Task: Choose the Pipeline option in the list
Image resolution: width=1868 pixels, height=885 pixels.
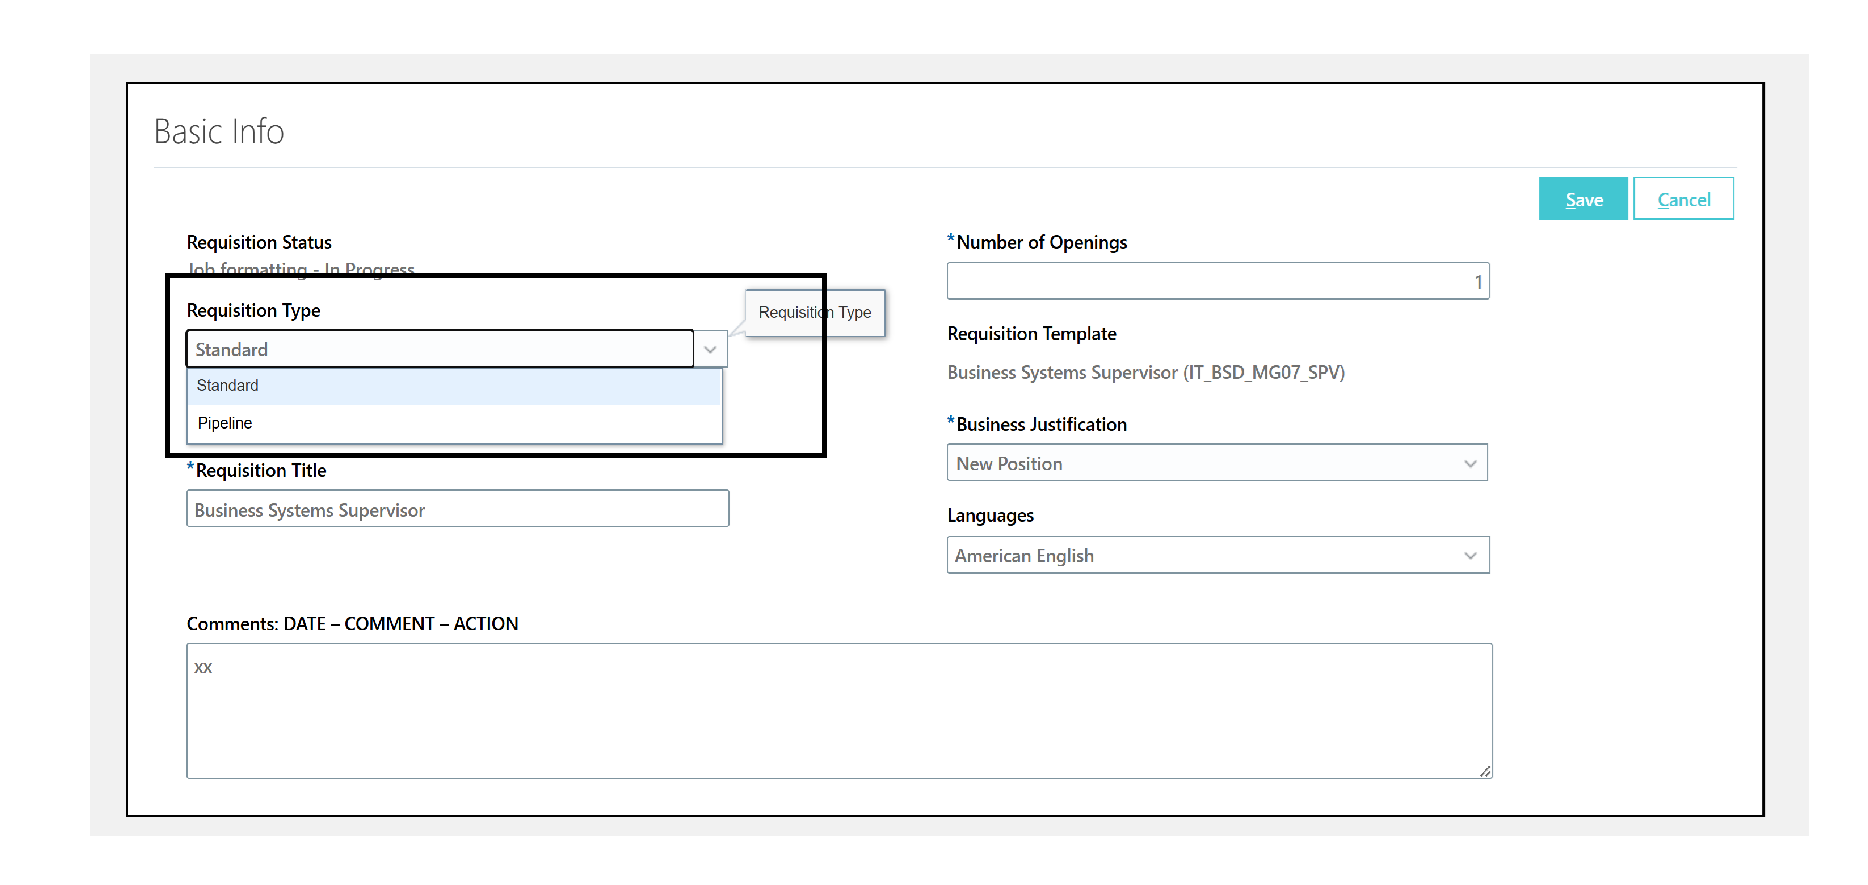Action: (x=454, y=423)
